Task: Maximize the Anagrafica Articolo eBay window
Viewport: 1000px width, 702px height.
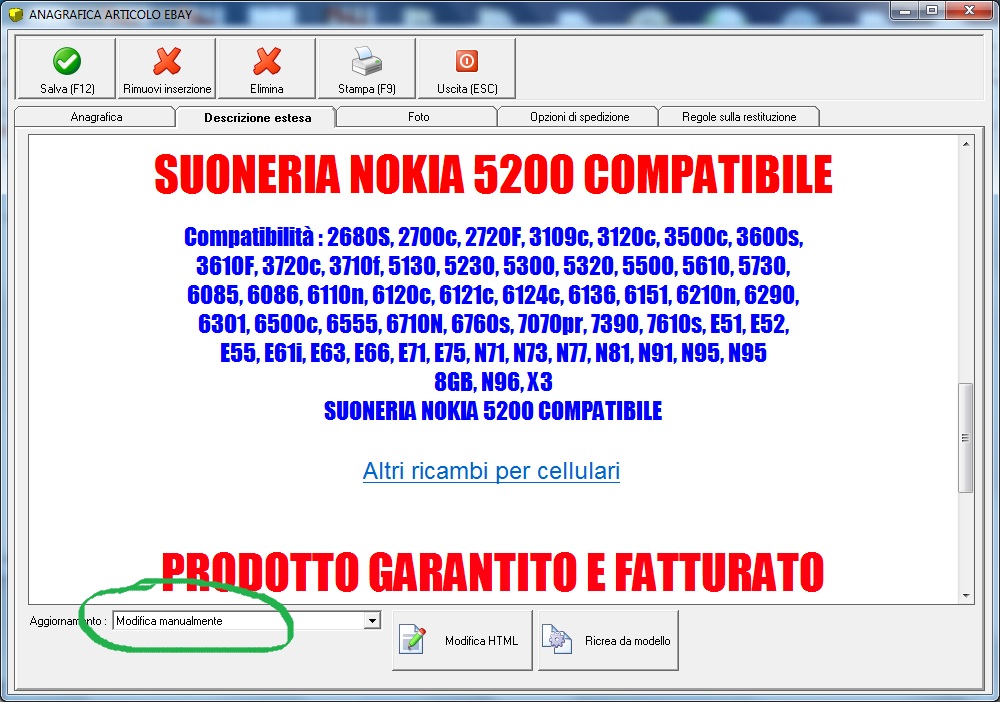Action: [932, 11]
